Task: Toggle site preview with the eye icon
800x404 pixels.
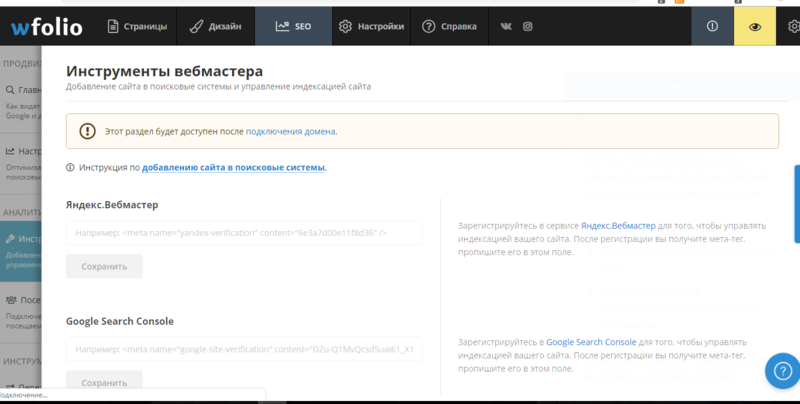Action: (755, 26)
